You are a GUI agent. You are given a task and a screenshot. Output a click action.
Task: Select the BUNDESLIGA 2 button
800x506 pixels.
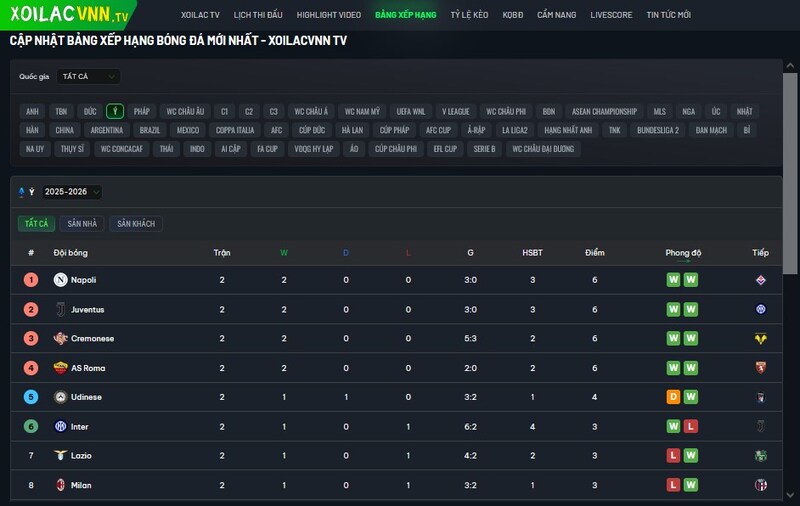tap(658, 130)
